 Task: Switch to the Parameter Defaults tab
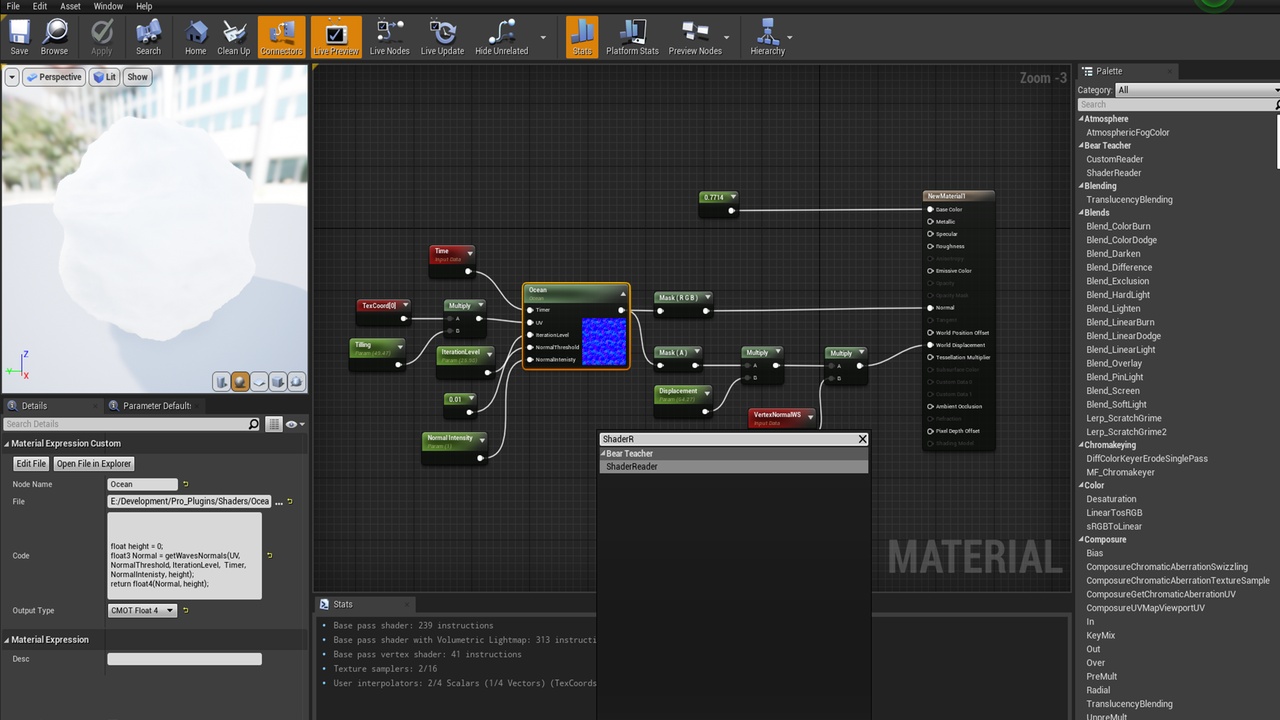[x=155, y=406]
